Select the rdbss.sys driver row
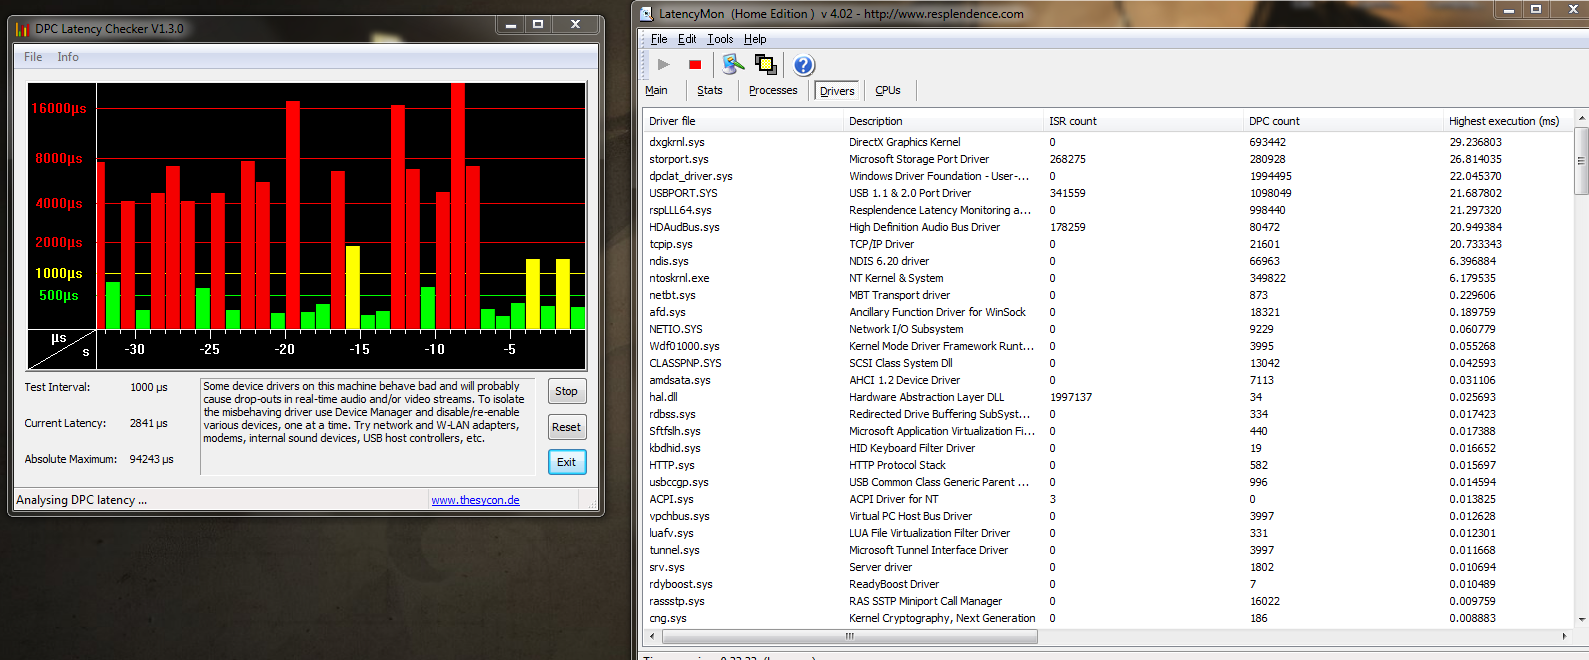 (x=1109, y=414)
